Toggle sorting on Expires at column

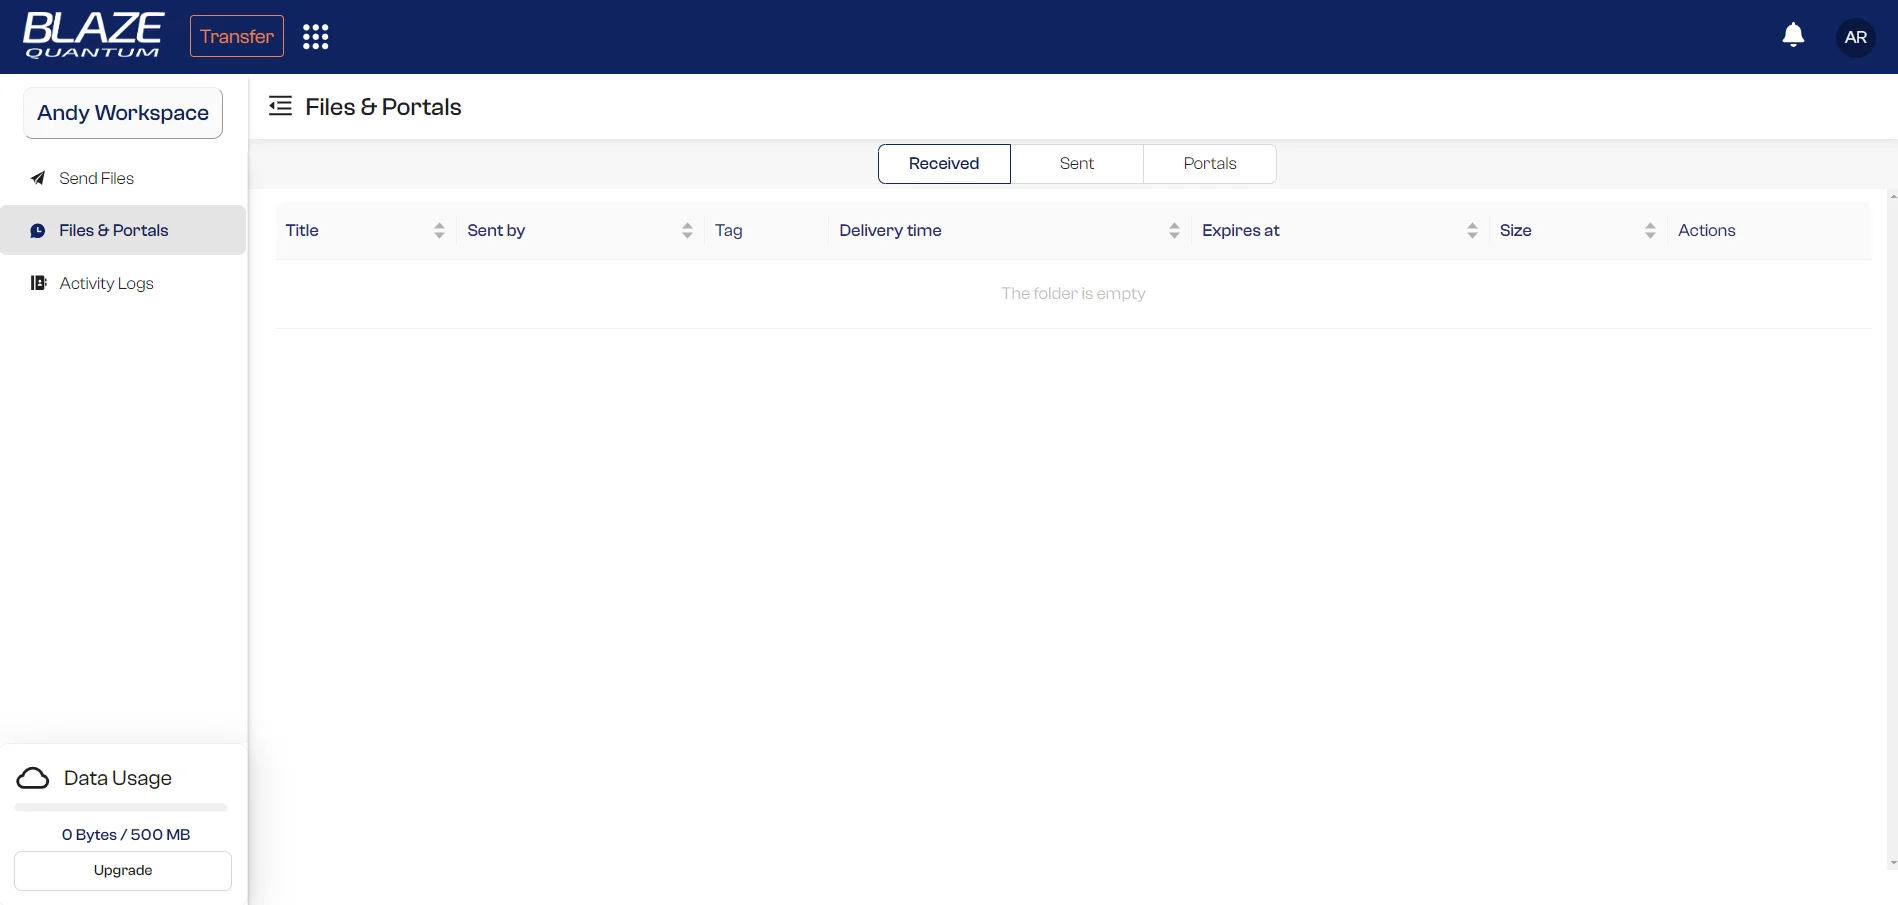(1471, 230)
